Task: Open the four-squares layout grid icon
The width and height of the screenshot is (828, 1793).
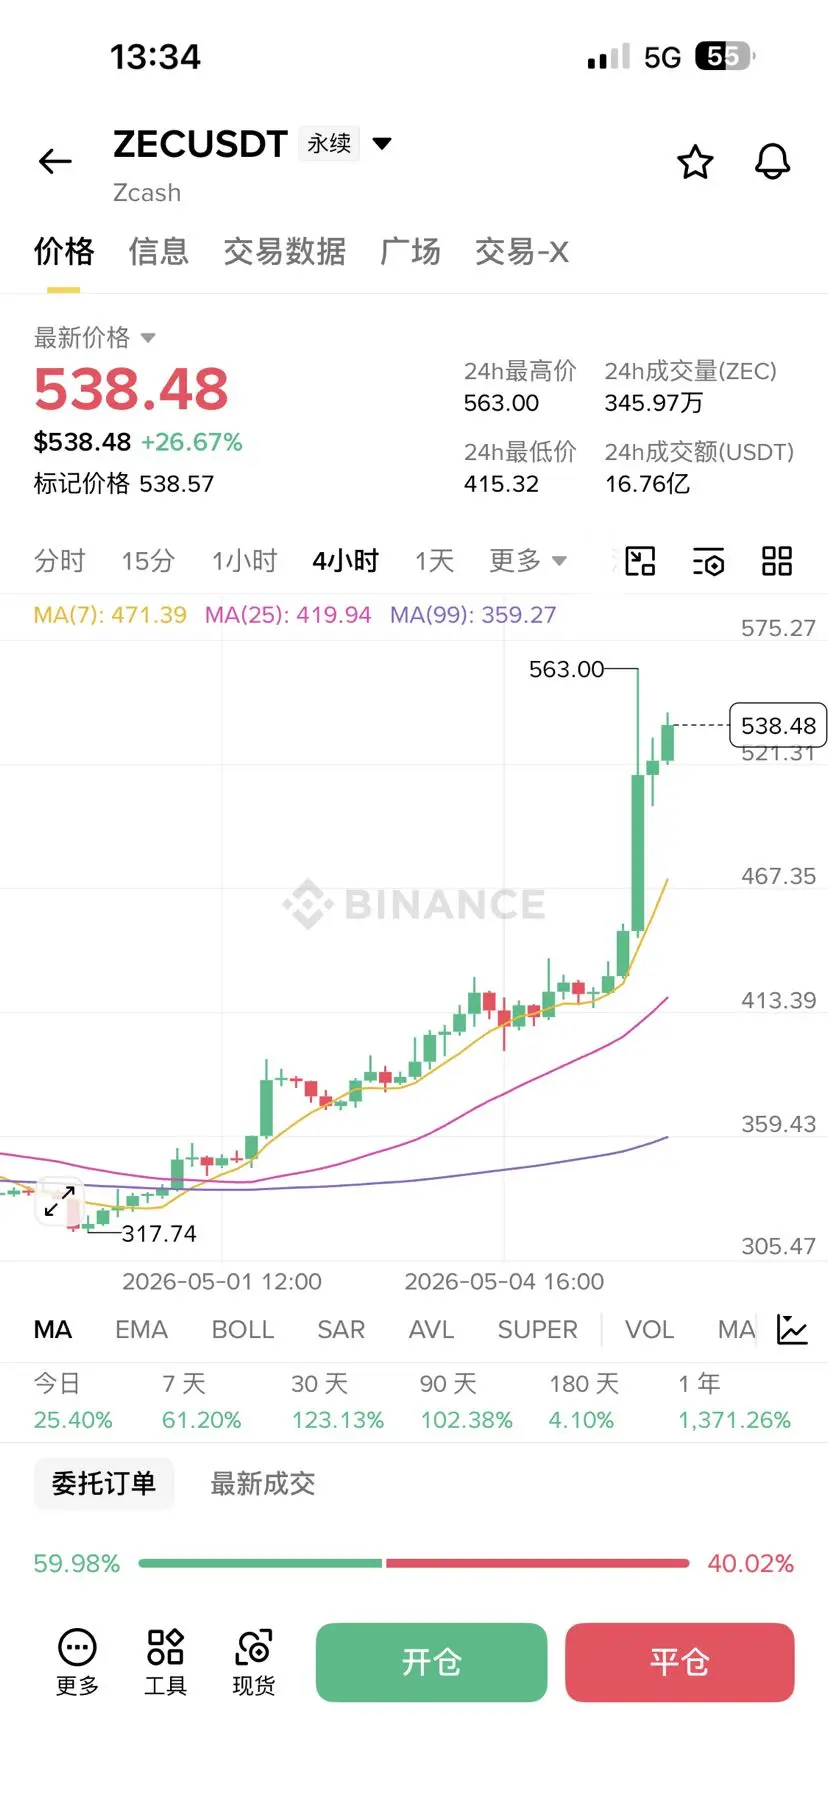Action: click(x=777, y=561)
